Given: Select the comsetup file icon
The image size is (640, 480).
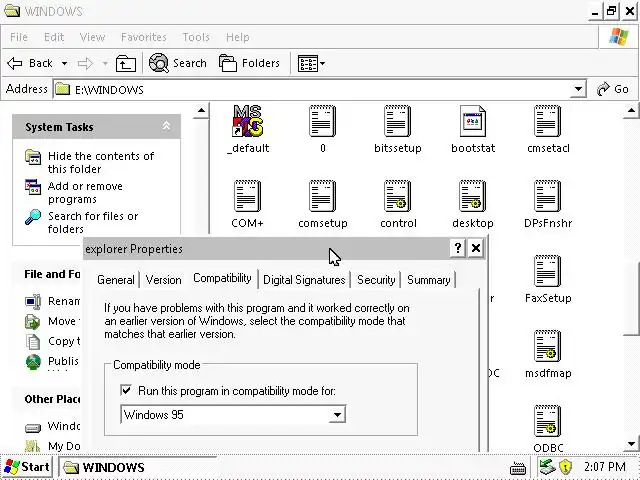Looking at the screenshot, I should point(322,196).
